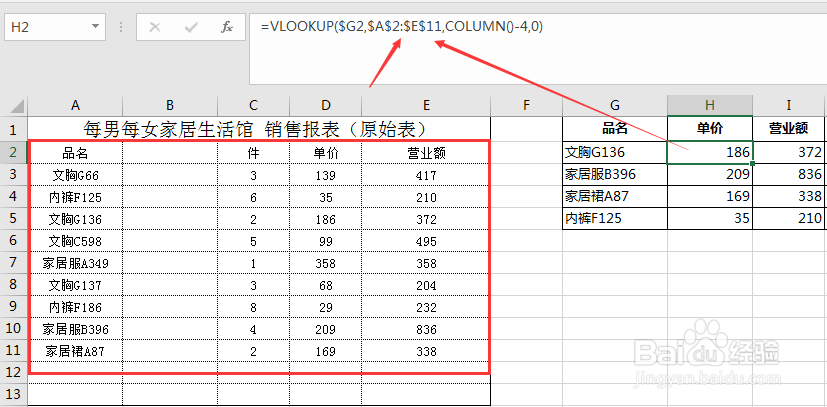Click quantity cell 8 in column C
This screenshot has height=407, width=827.
click(x=253, y=307)
